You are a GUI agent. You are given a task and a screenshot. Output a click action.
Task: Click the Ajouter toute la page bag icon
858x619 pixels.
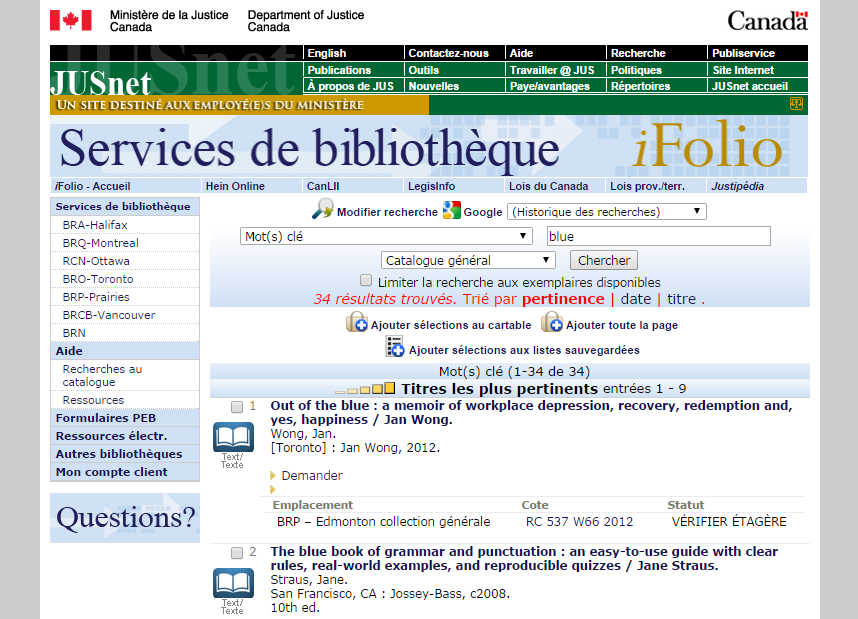pos(552,322)
